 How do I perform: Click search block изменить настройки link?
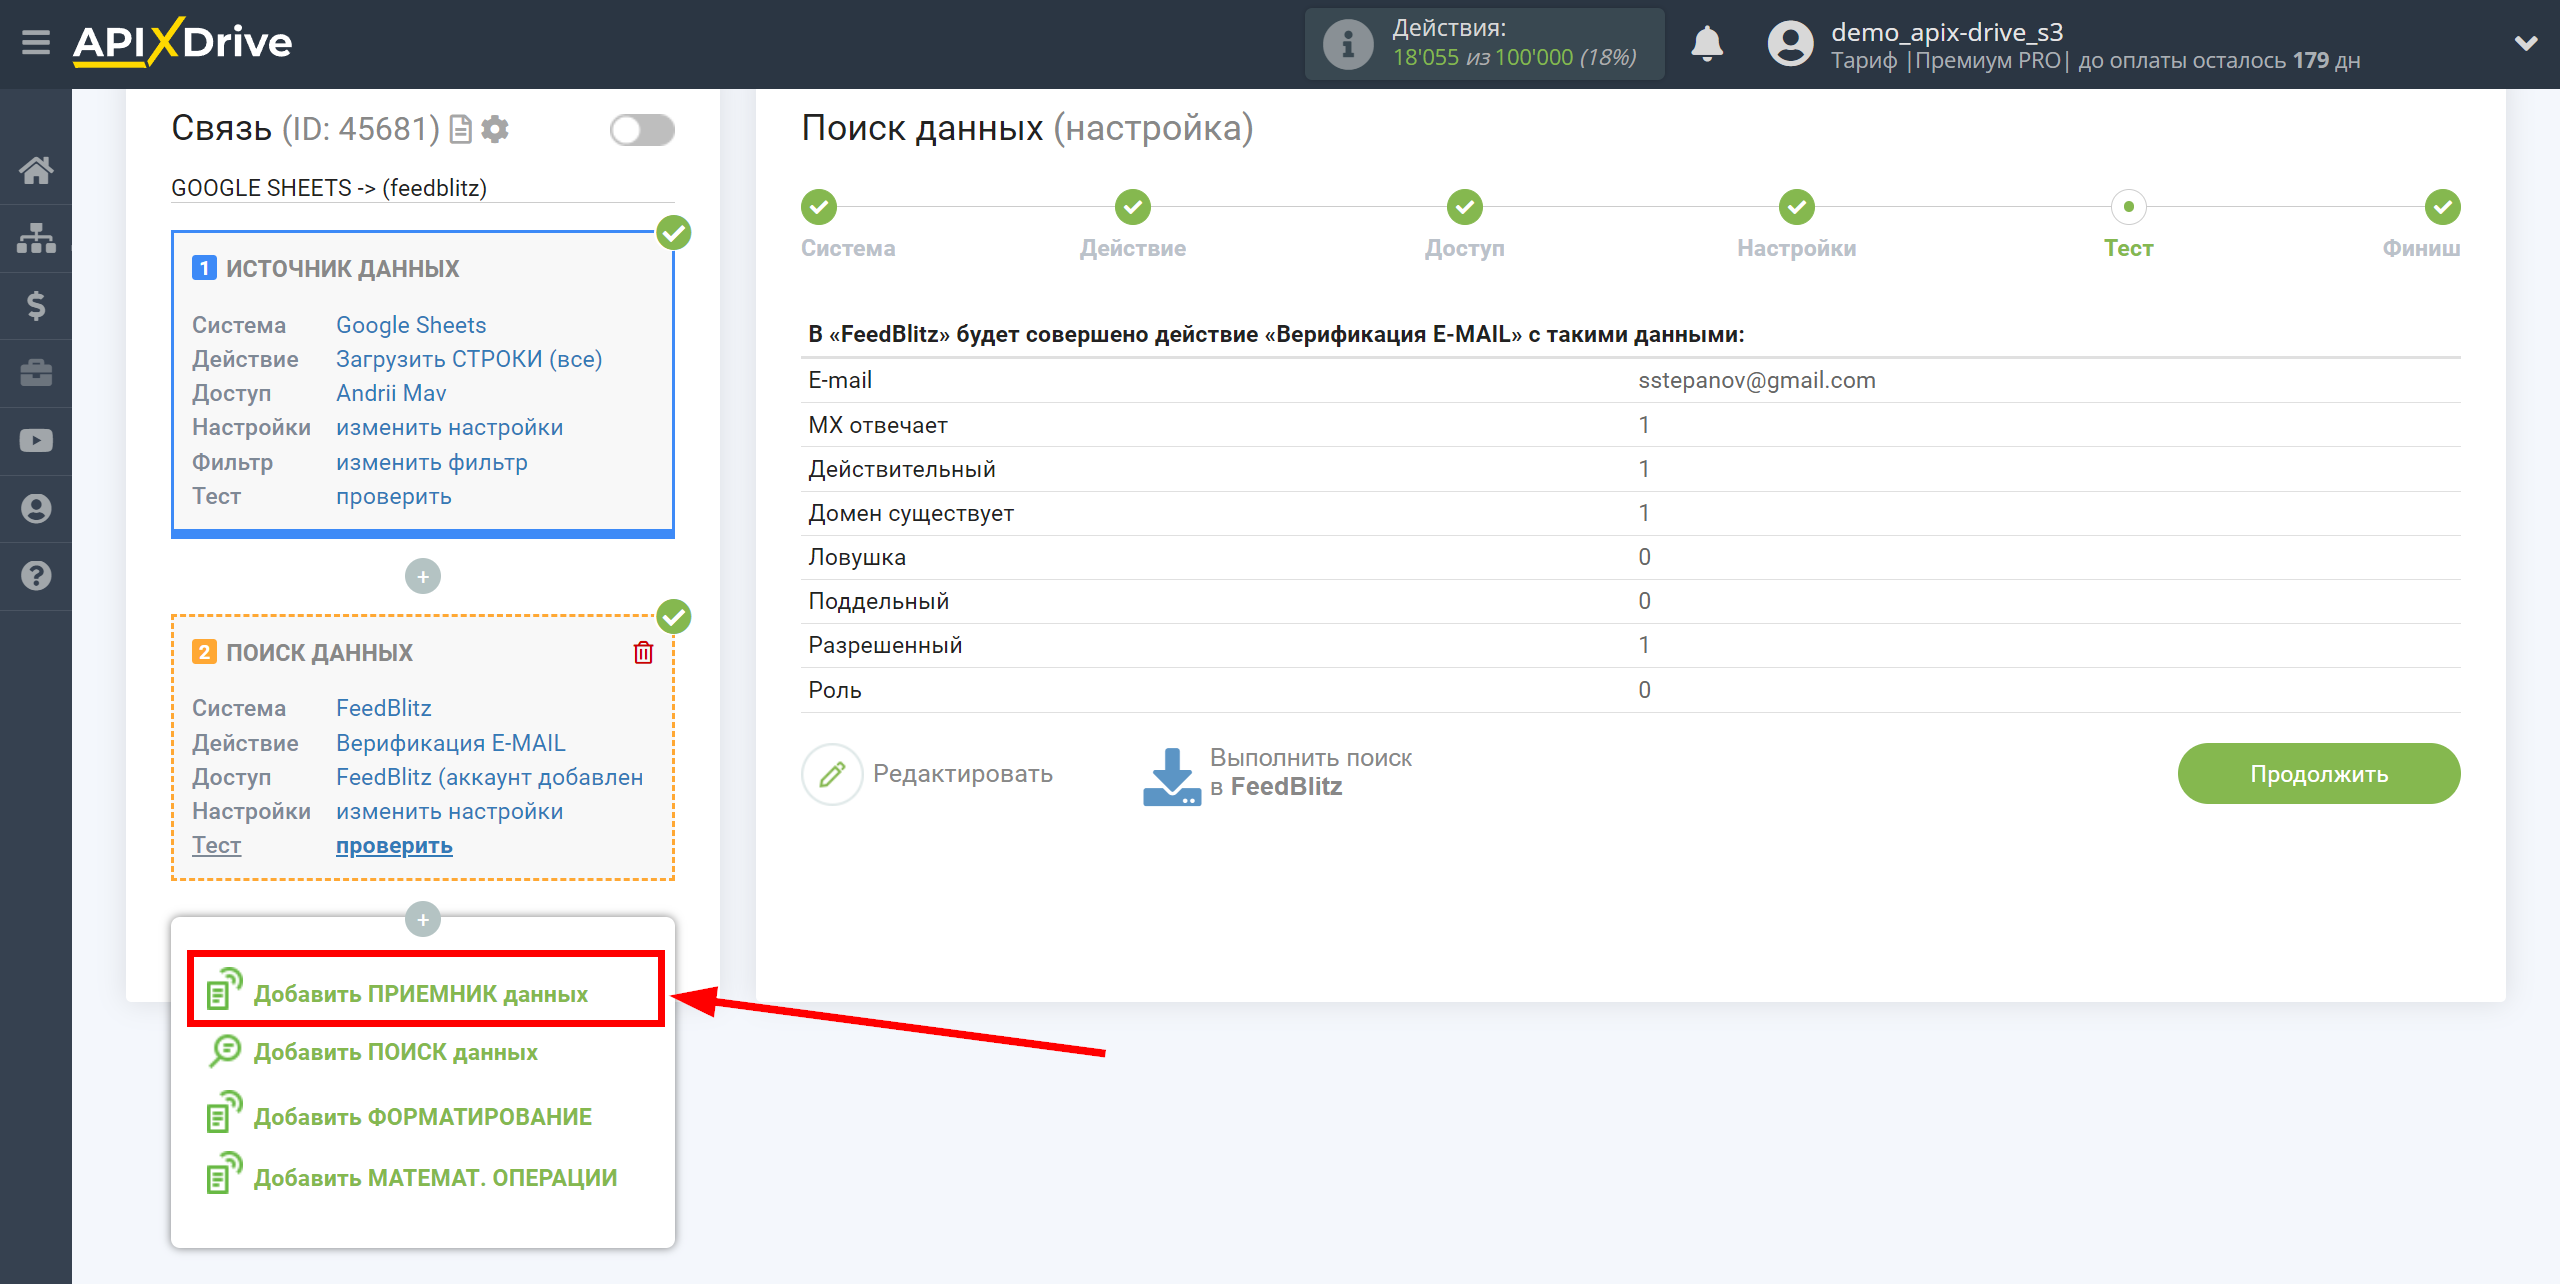450,811
